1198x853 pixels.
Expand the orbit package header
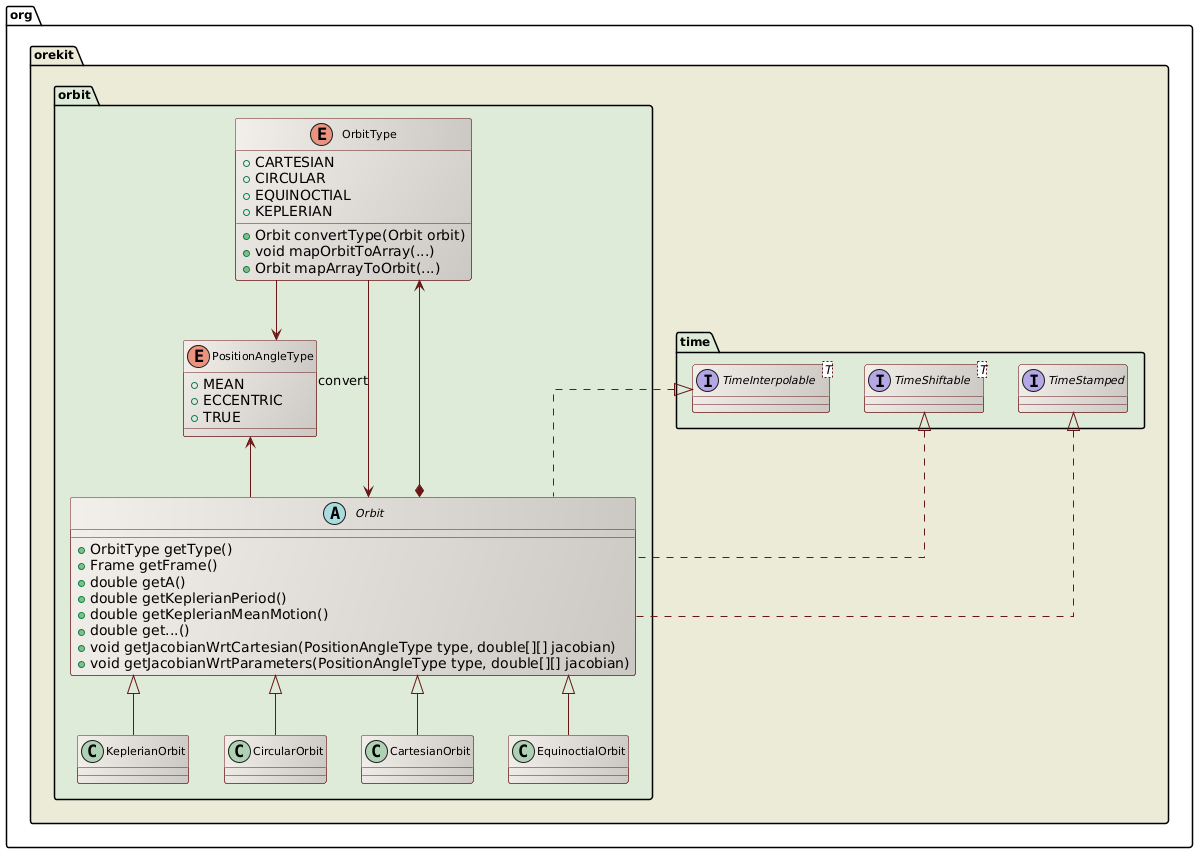[x=74, y=95]
